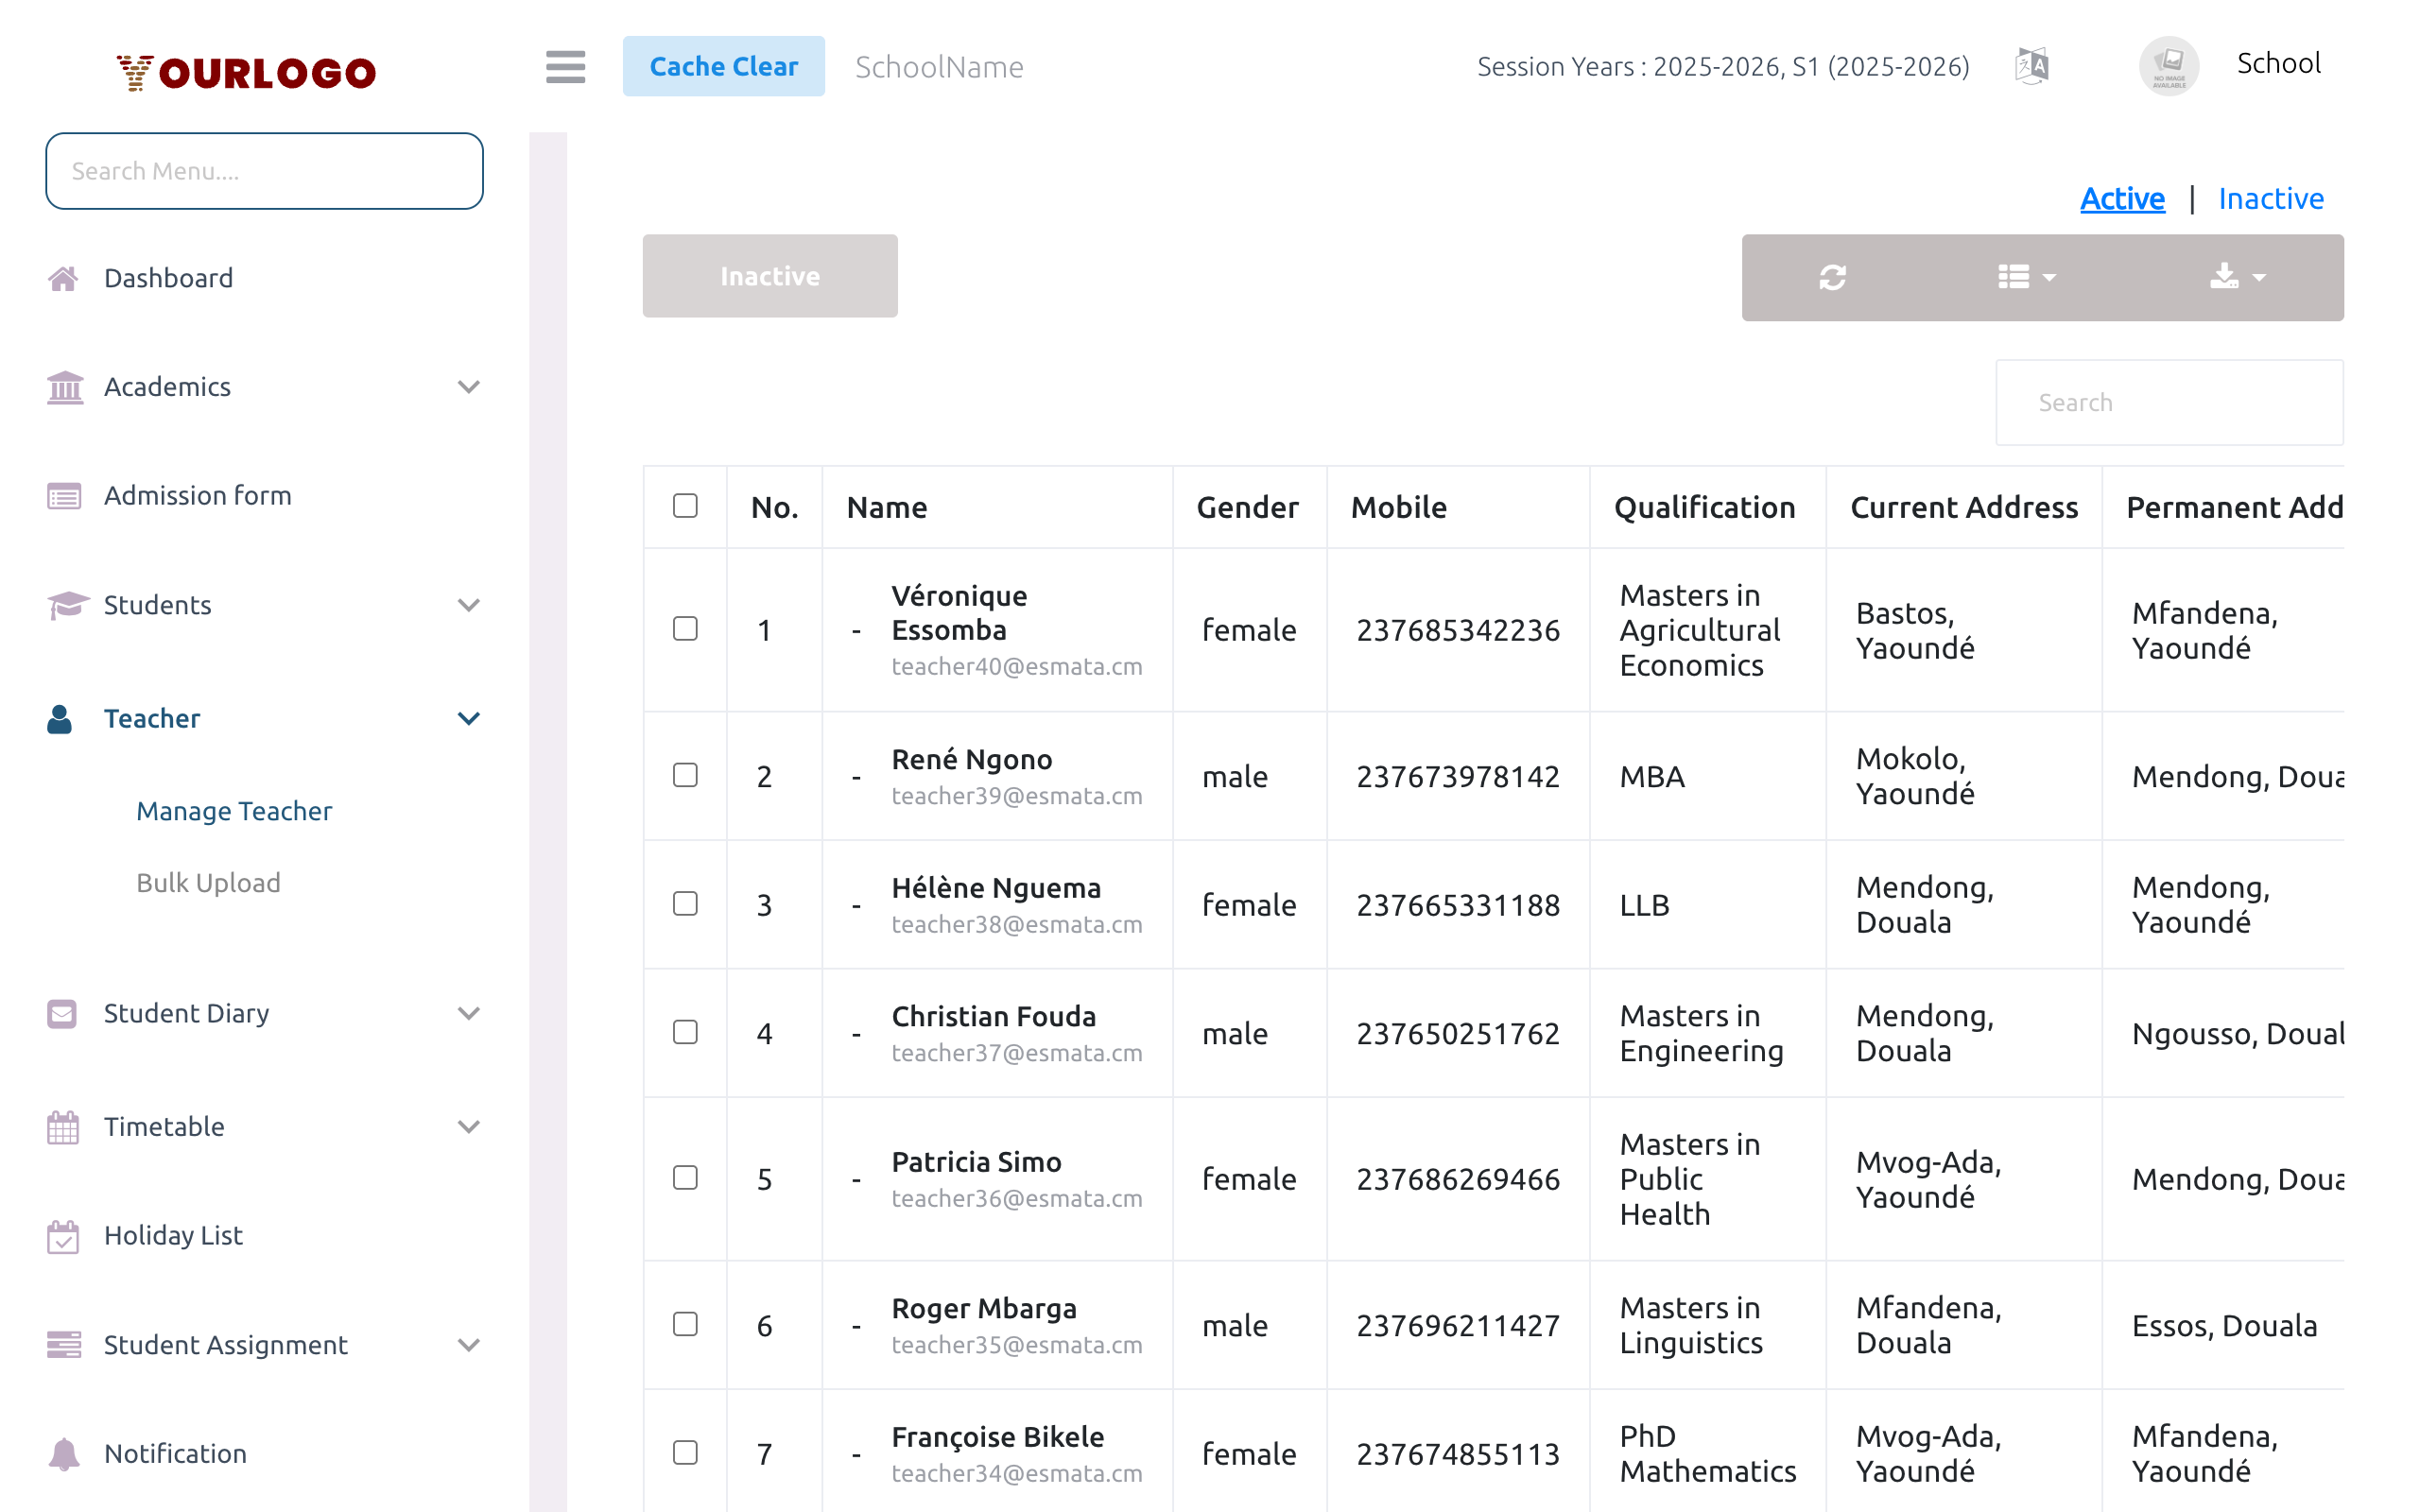Click the Notification bell icon
Image resolution: width=2420 pixels, height=1512 pixels.
(63, 1453)
